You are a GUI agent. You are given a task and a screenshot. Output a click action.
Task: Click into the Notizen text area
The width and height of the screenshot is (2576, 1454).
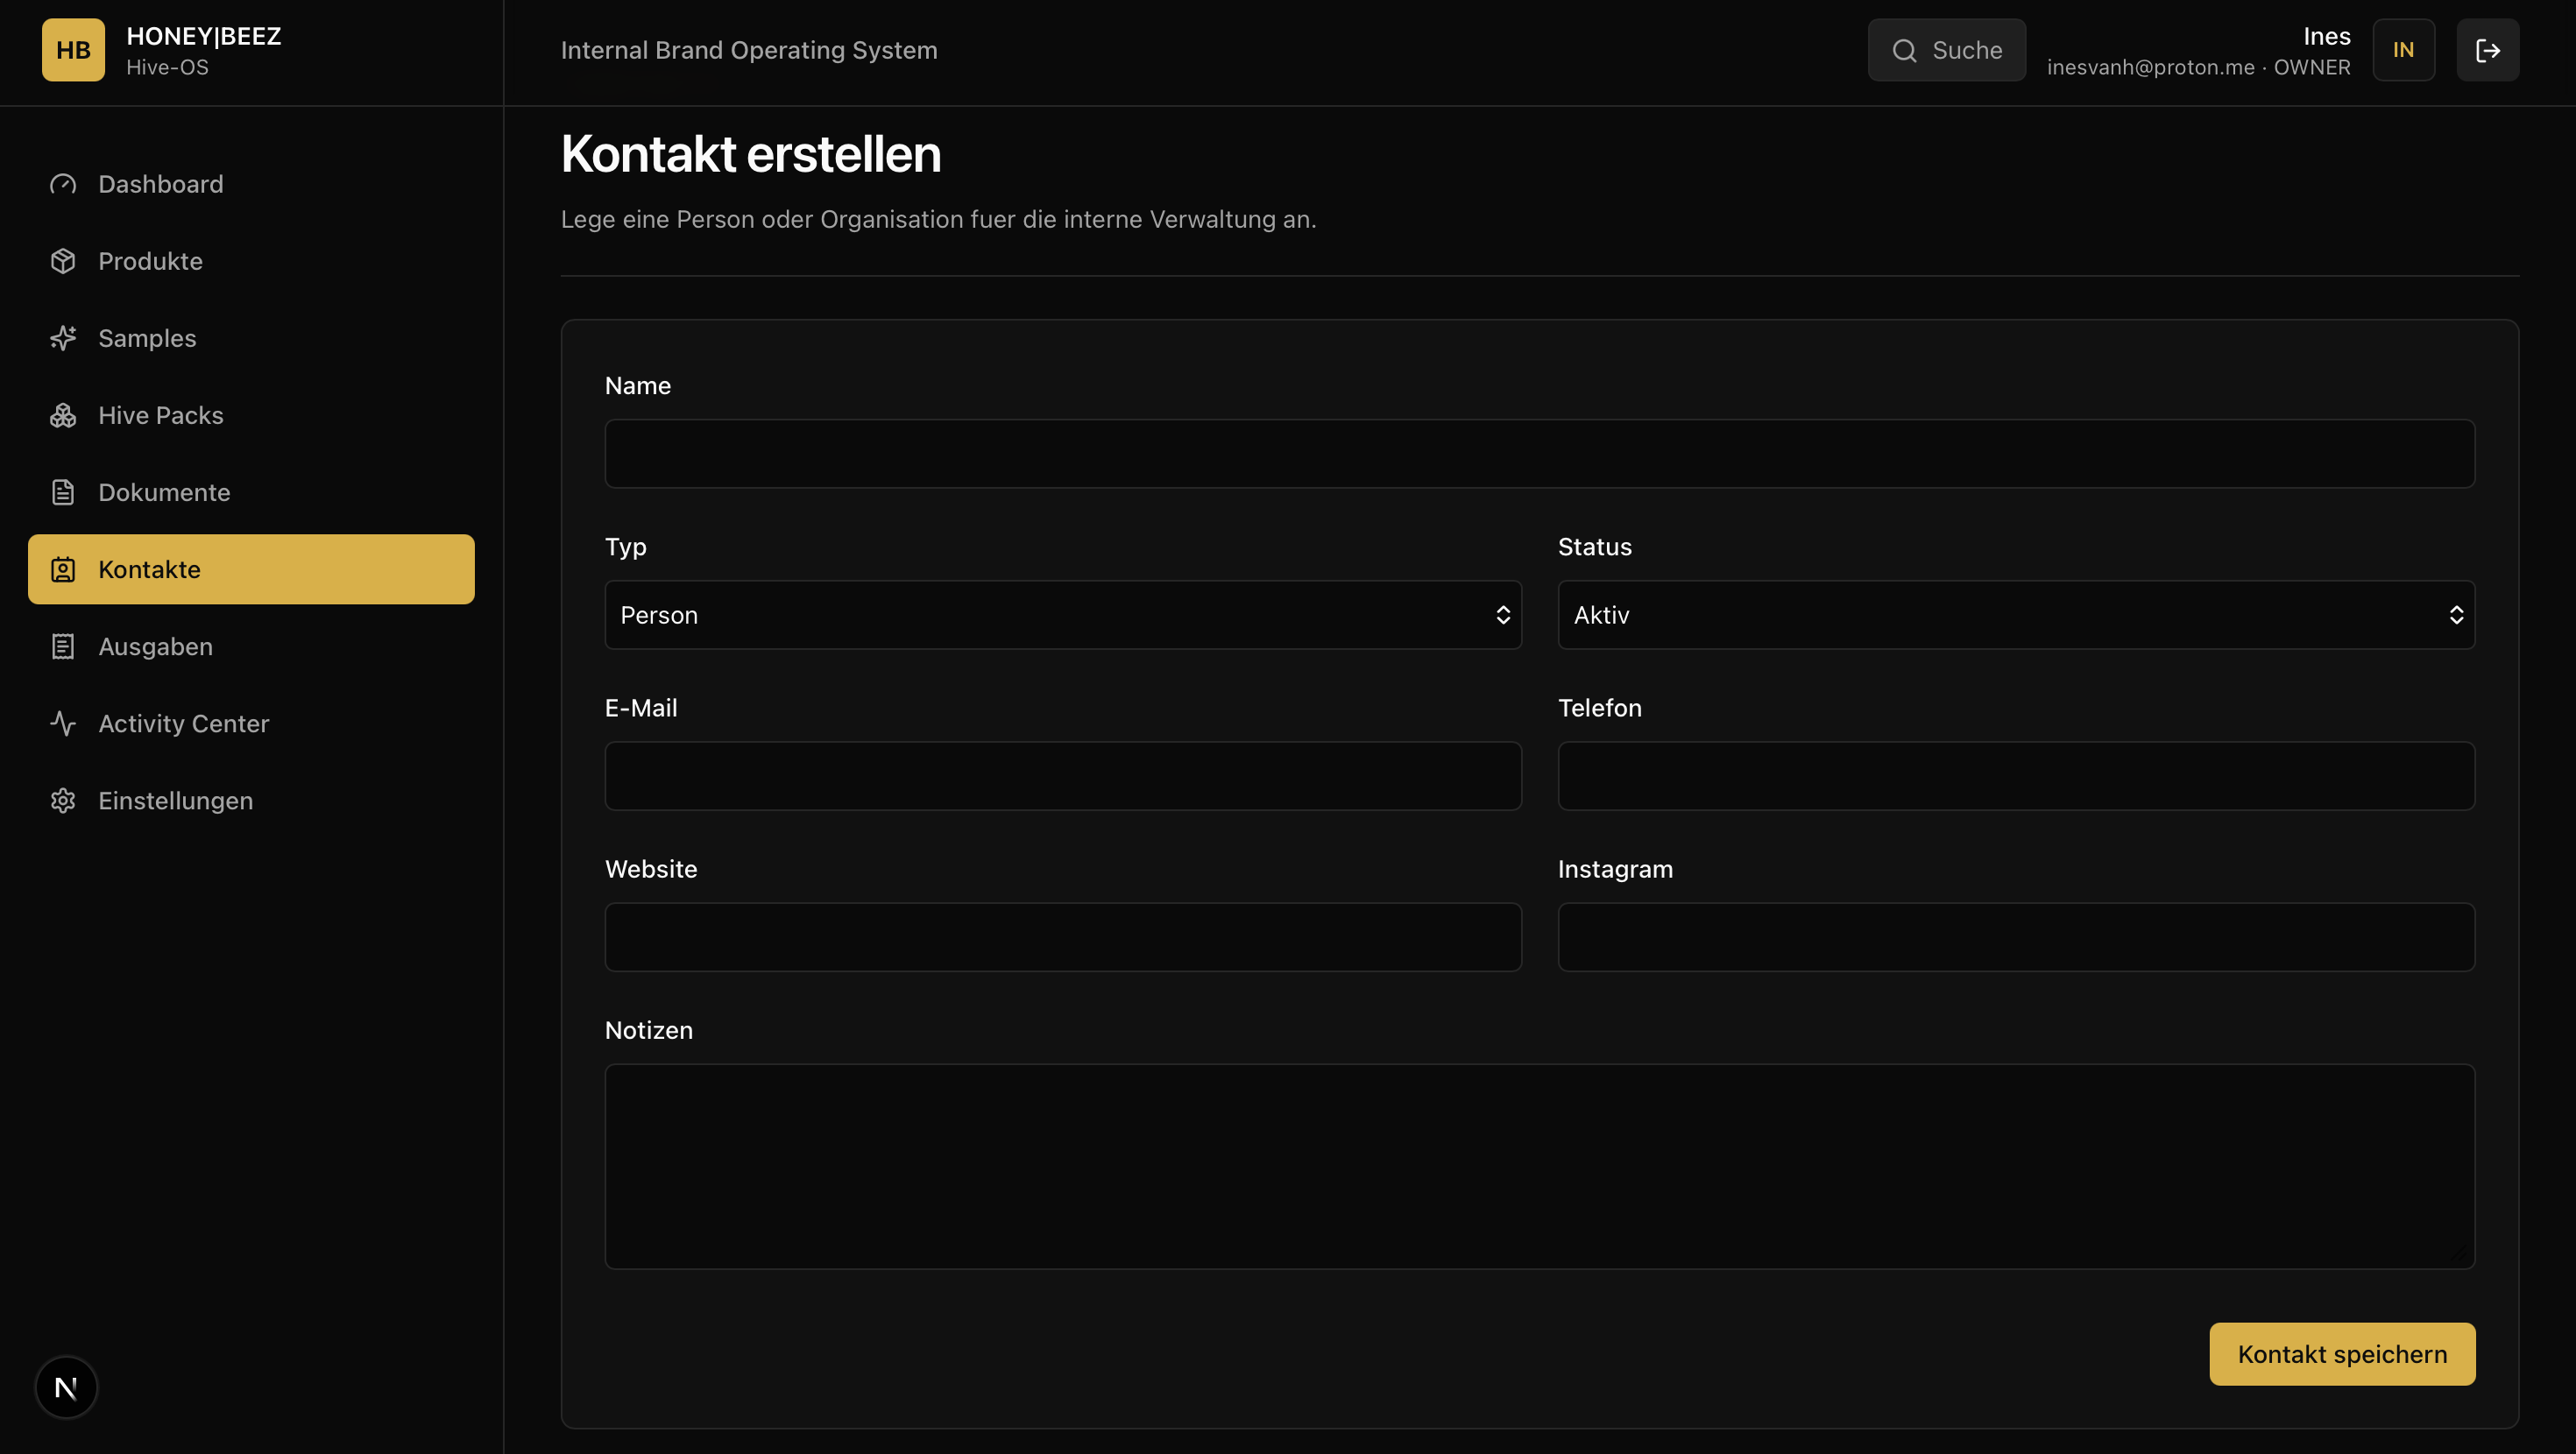1540,1167
